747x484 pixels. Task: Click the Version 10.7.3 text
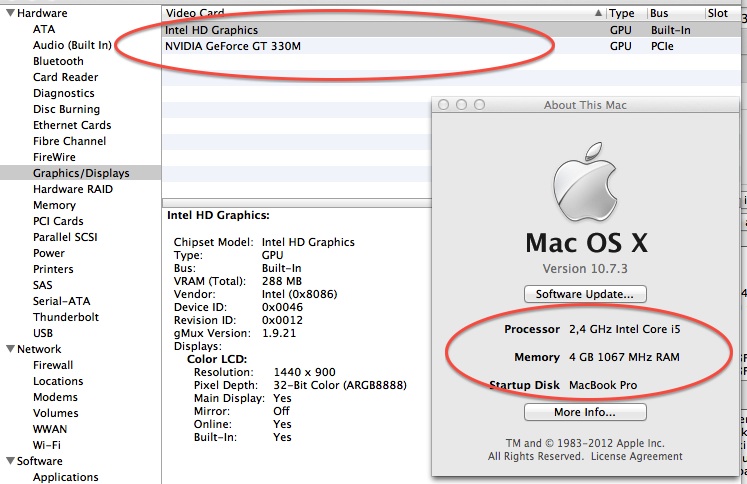pyautogui.click(x=585, y=269)
